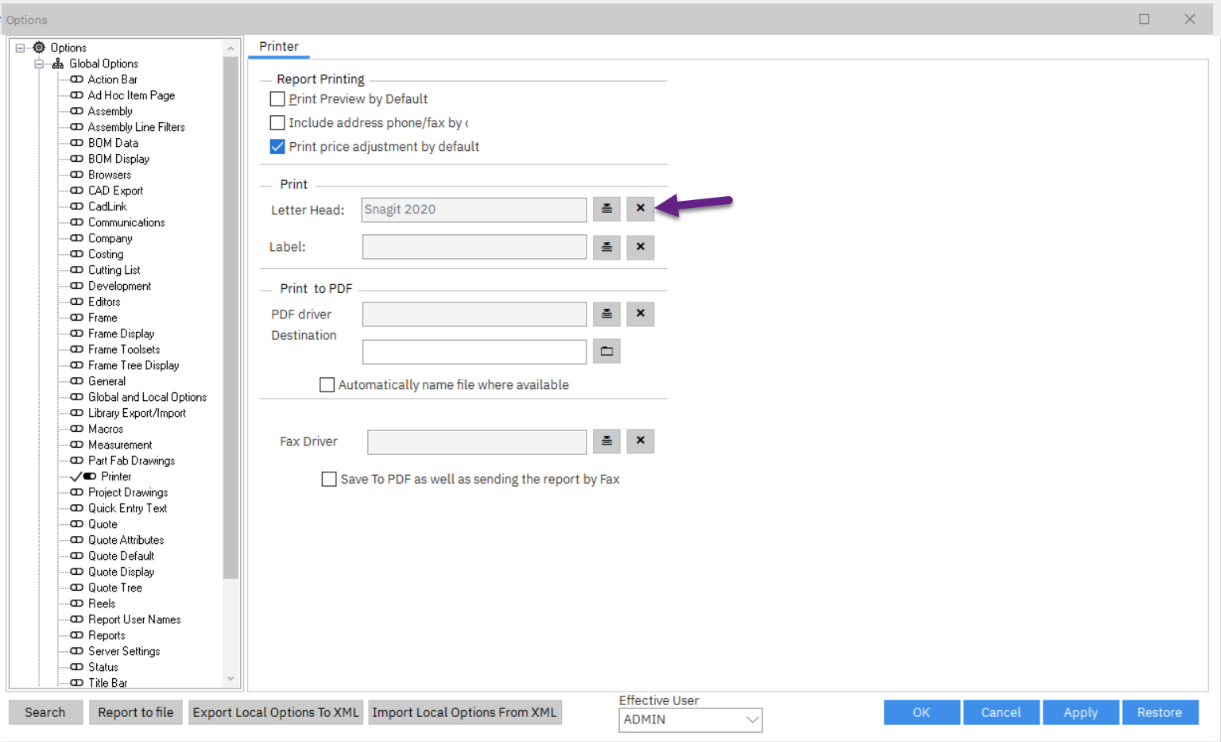
Task: Browse for PDF destination folder
Action: coord(606,352)
